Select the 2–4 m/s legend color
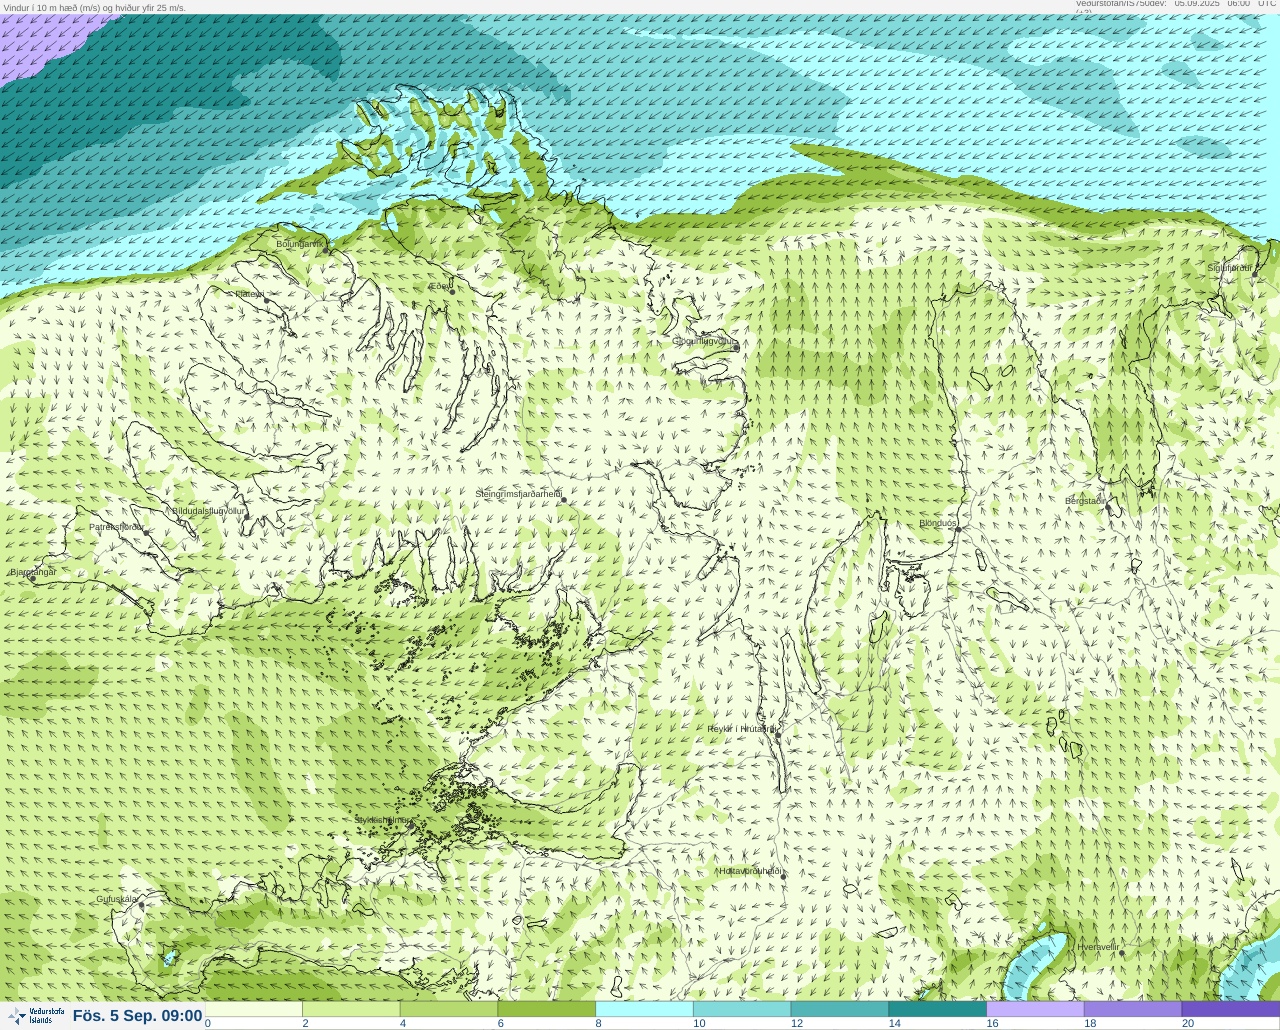The width and height of the screenshot is (1280, 1030). tap(351, 1009)
